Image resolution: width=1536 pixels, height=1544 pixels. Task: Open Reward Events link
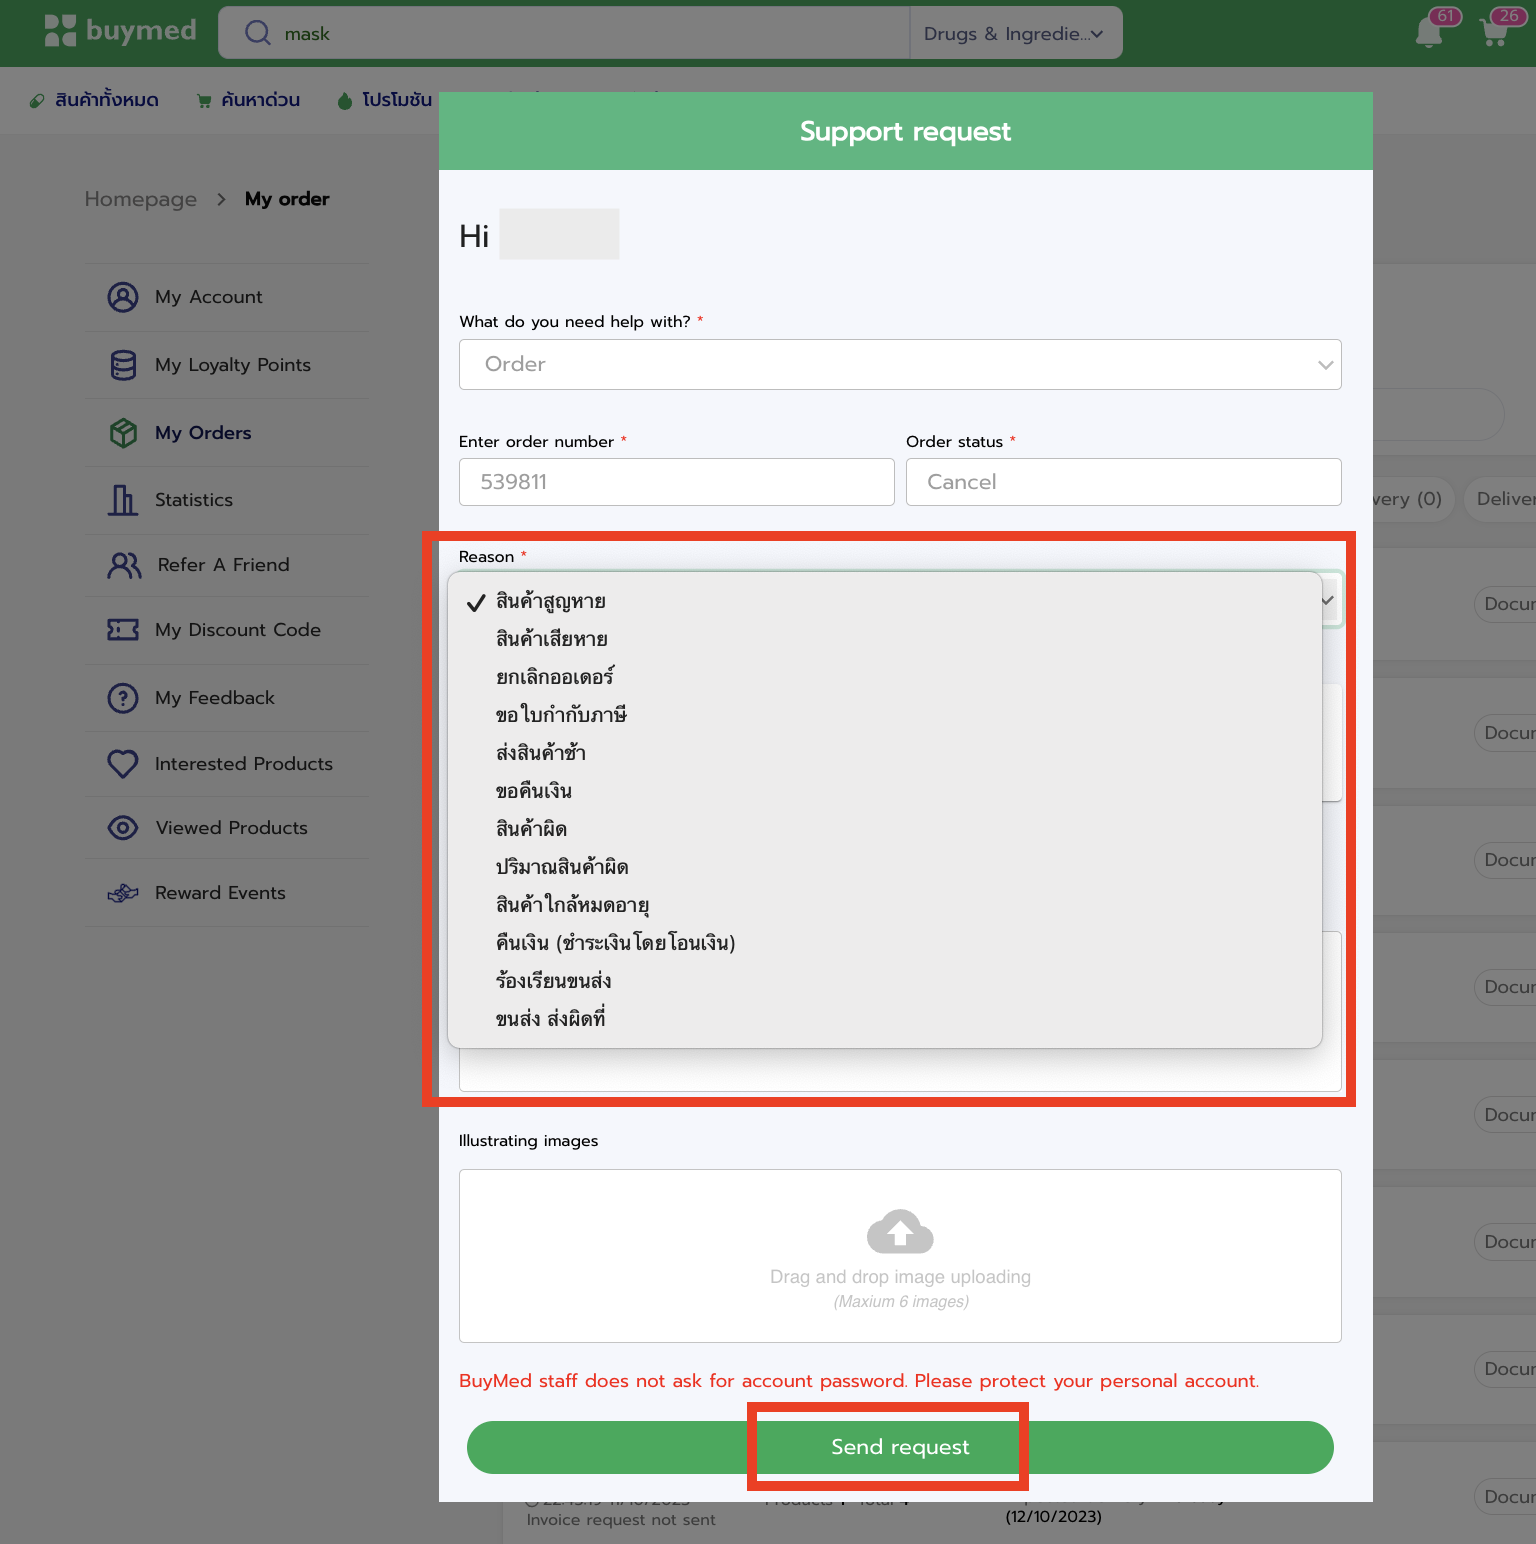220,893
